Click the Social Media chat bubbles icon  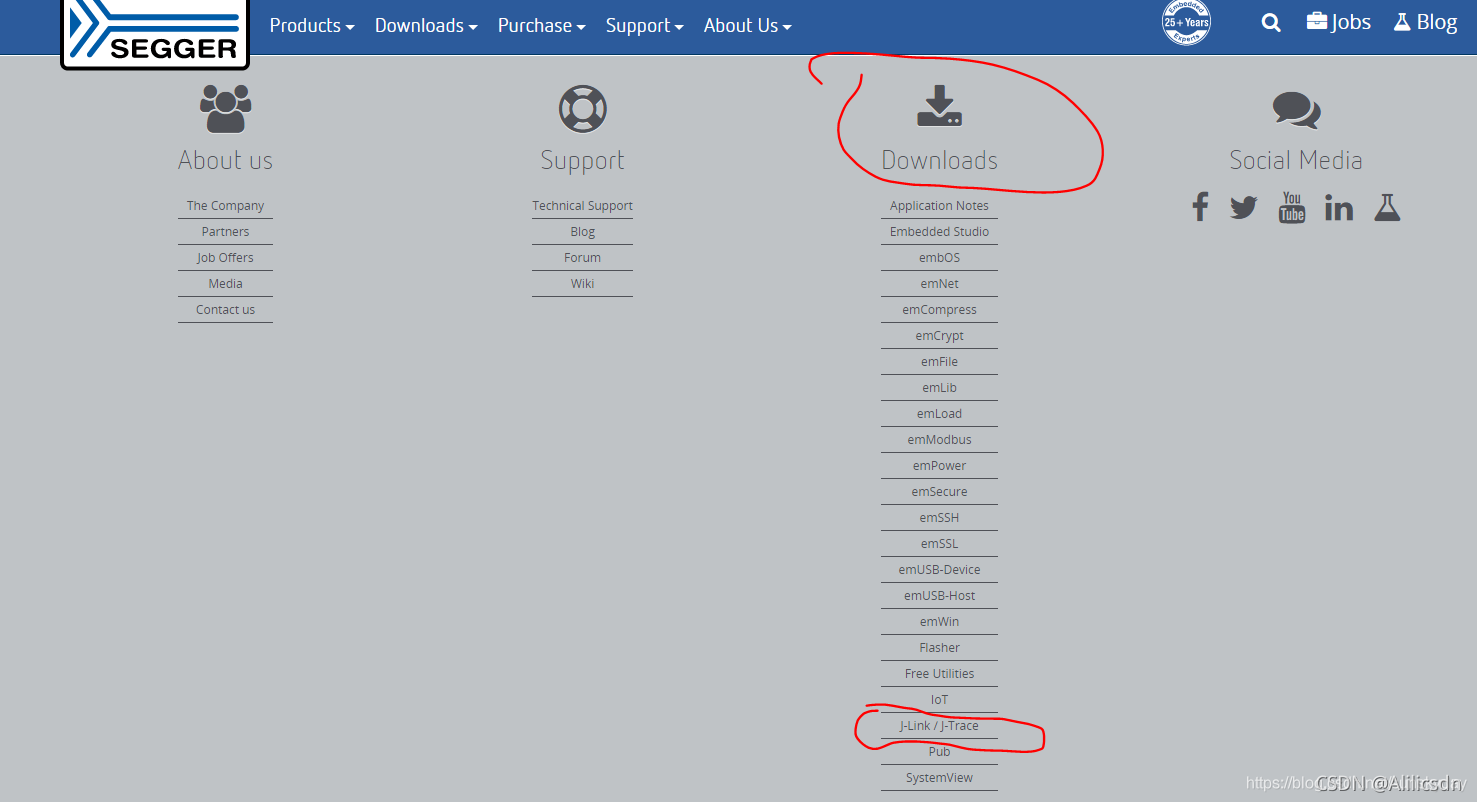click(x=1296, y=110)
